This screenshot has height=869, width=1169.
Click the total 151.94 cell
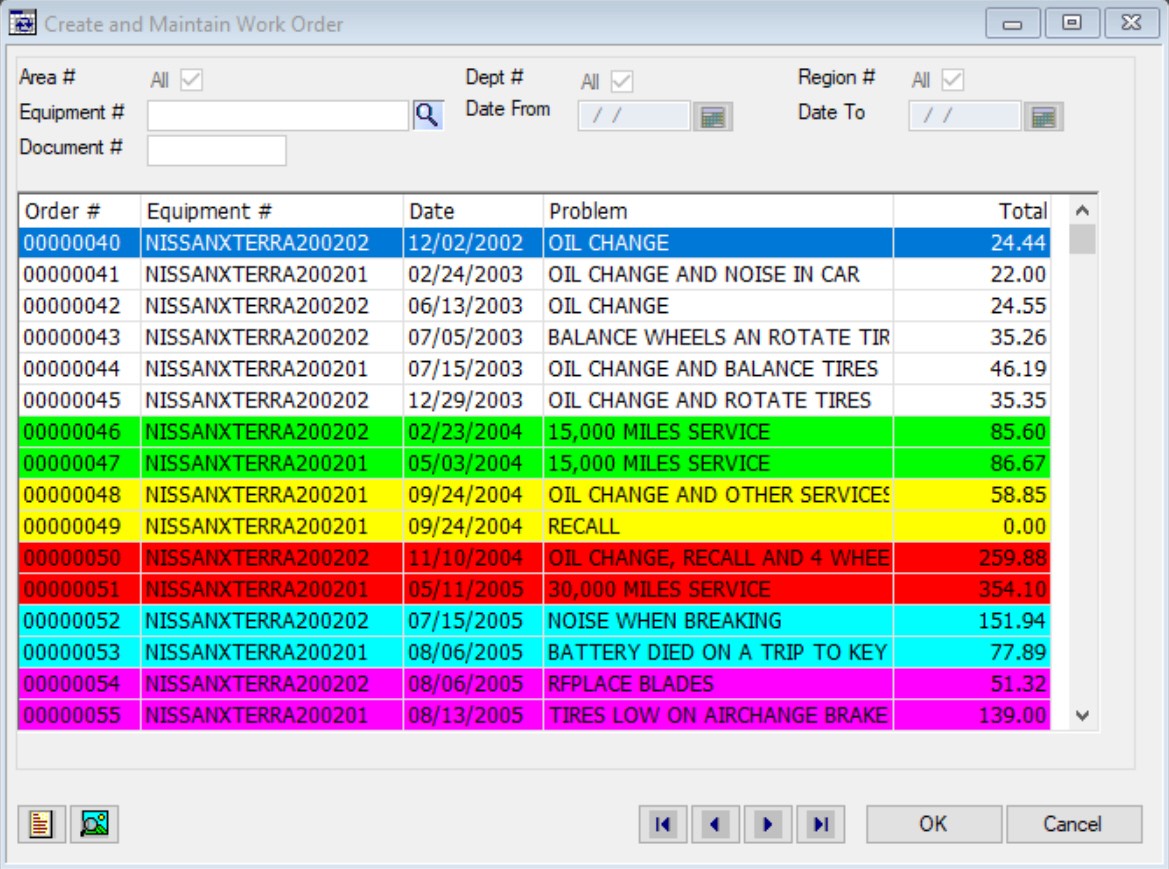point(972,621)
